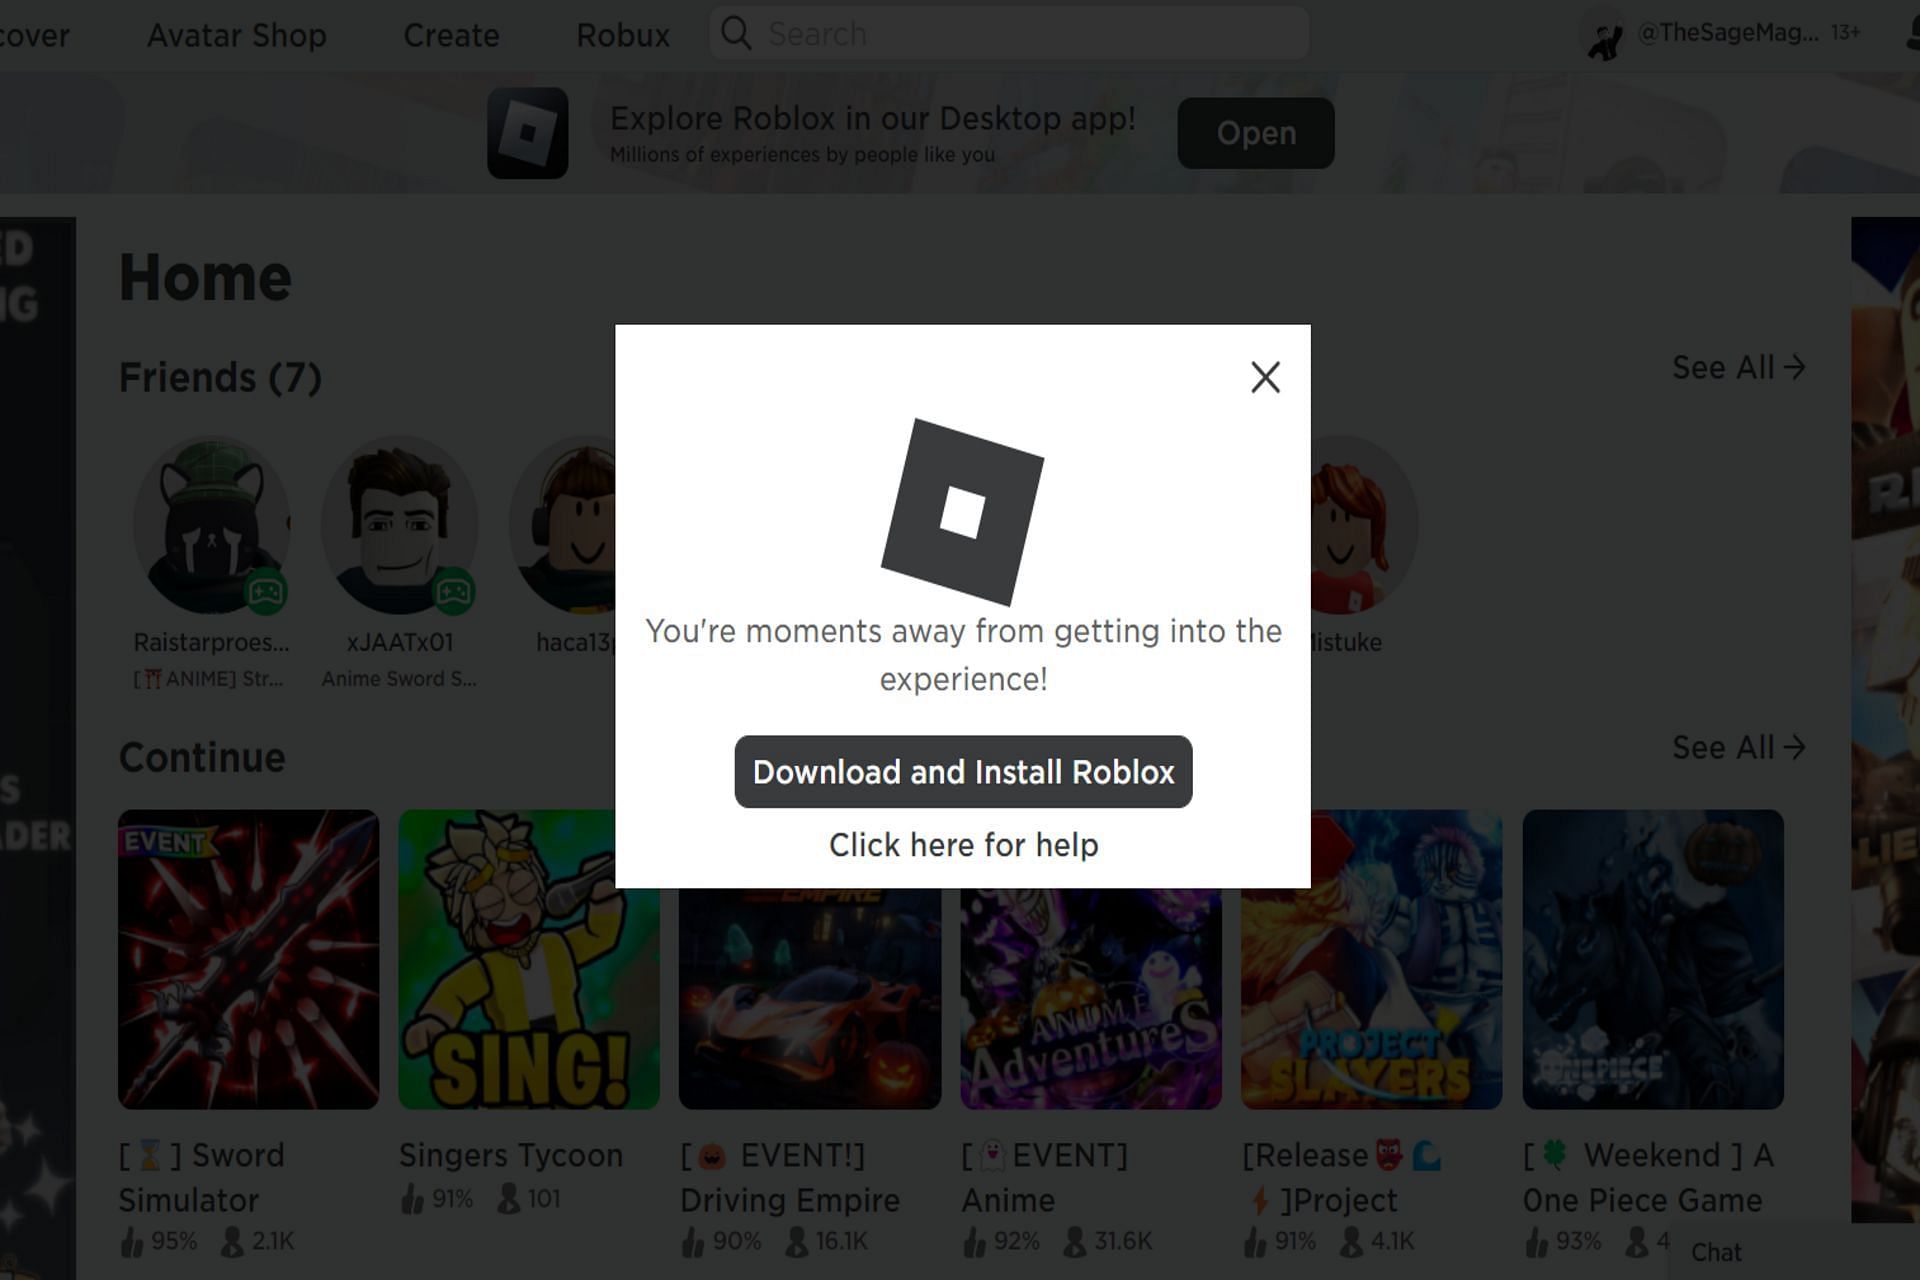Open xJAATx01 friend avatar
Screen dimensions: 1920x1280
tap(399, 525)
